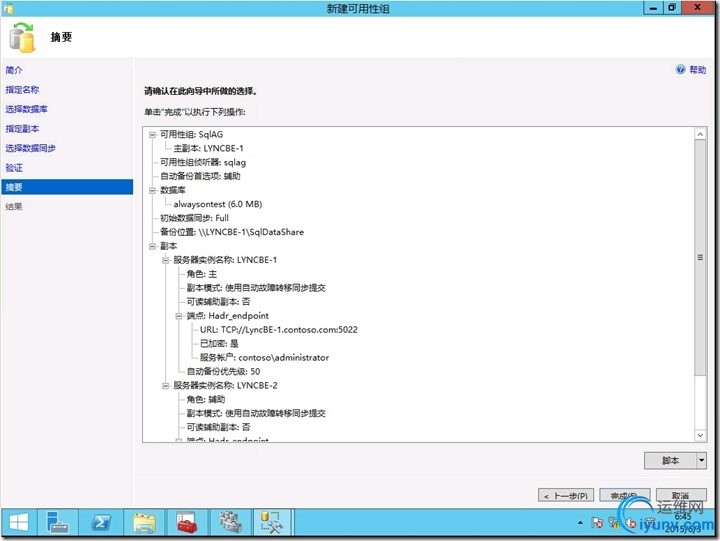Viewport: 720px width, 541px height.
Task: Open the Windows Start button
Action: click(19, 522)
